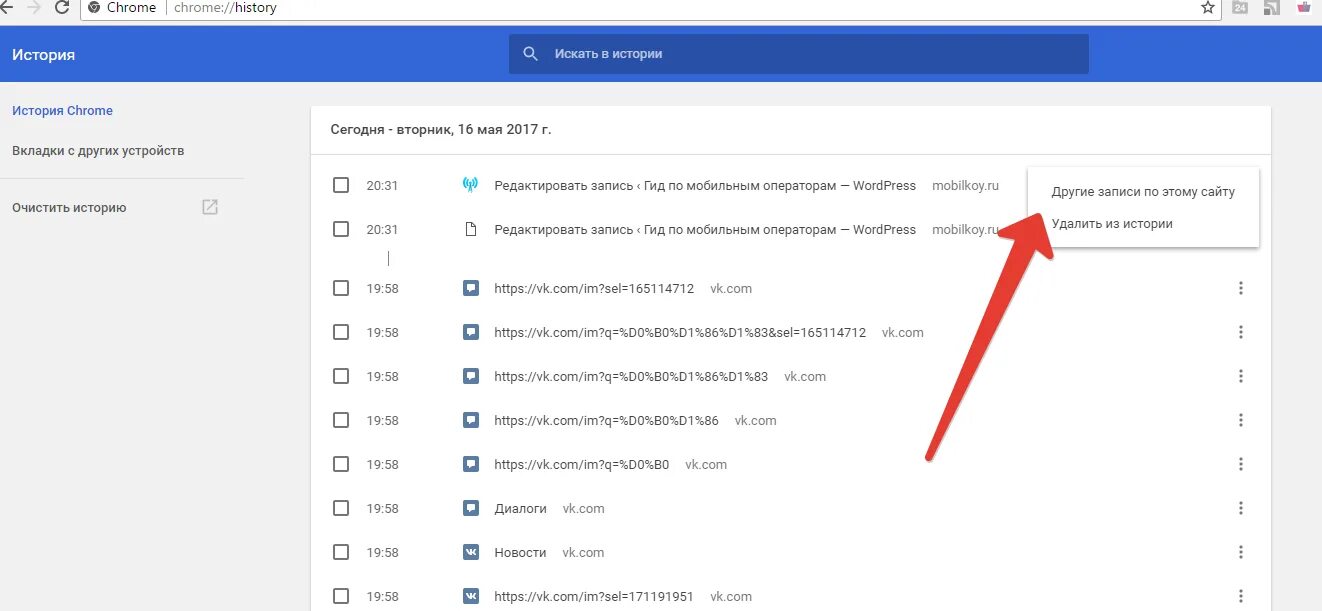
Task: Click the 'Искать в истории' search field
Action: [x=798, y=54]
